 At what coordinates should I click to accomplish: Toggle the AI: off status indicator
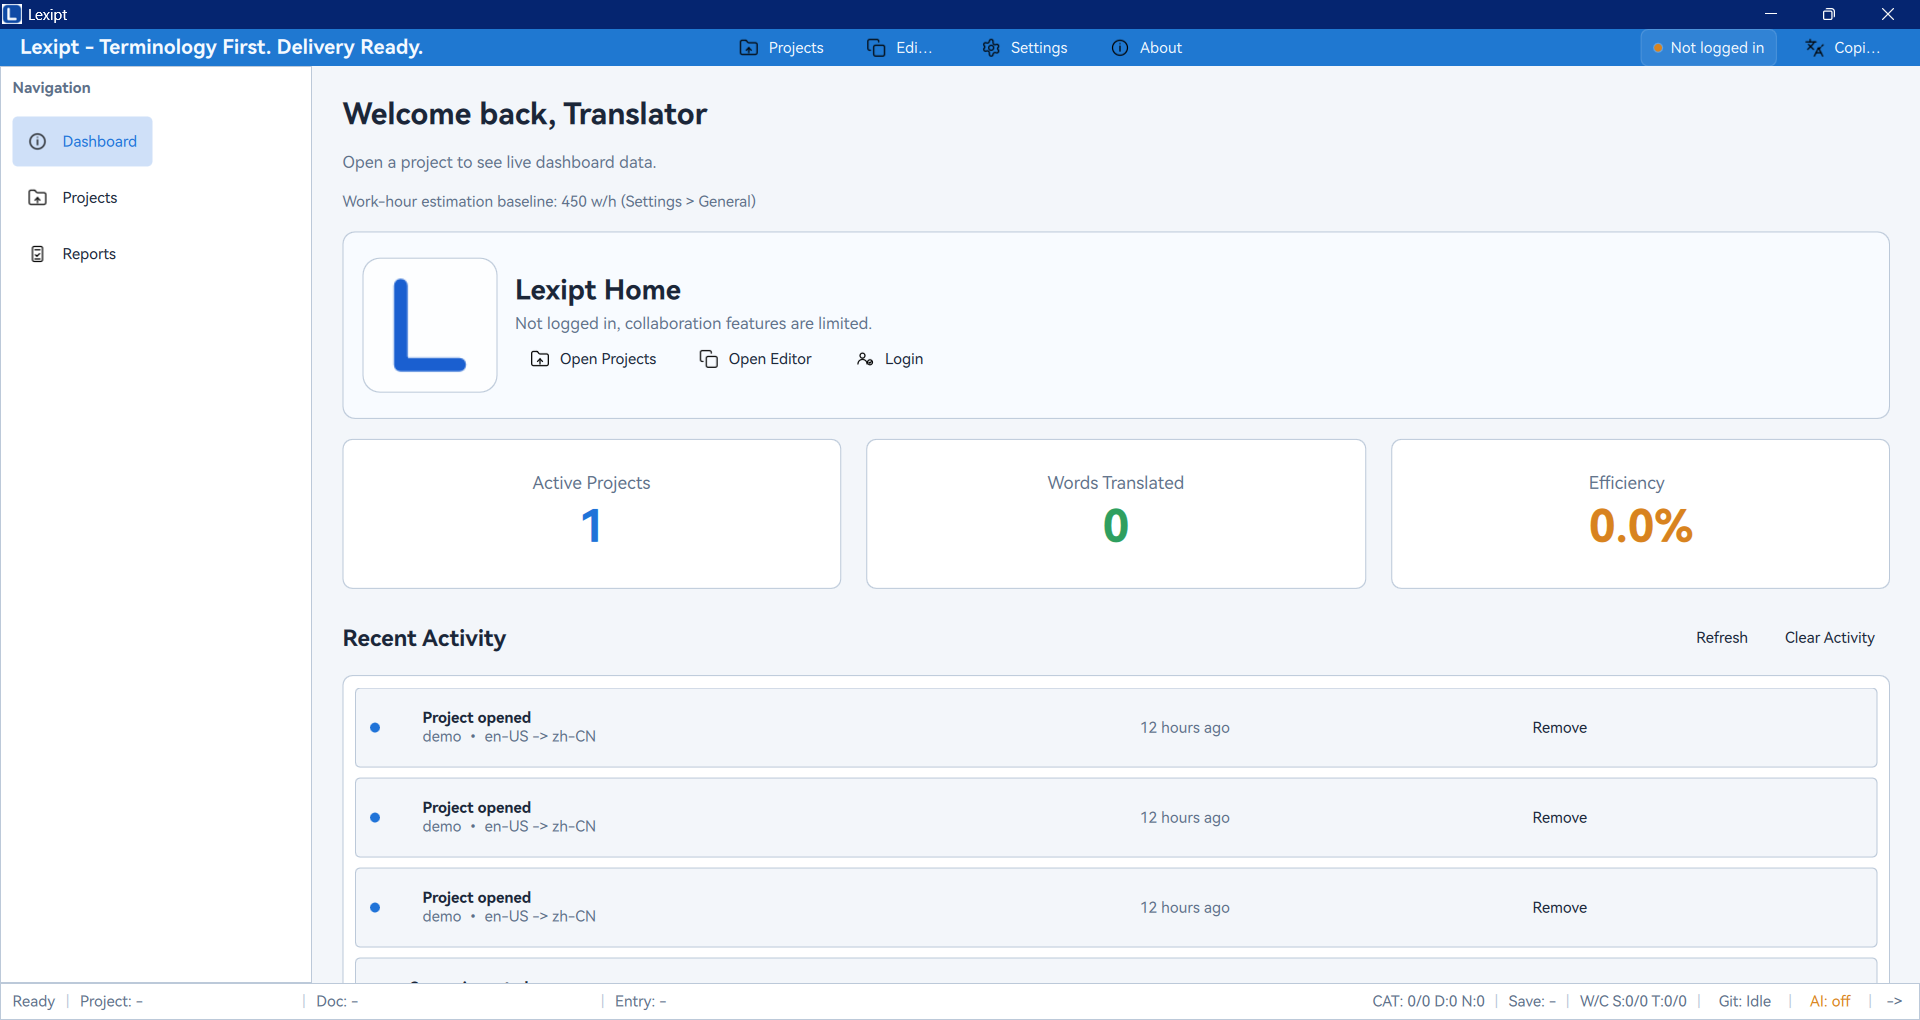pyautogui.click(x=1829, y=1001)
